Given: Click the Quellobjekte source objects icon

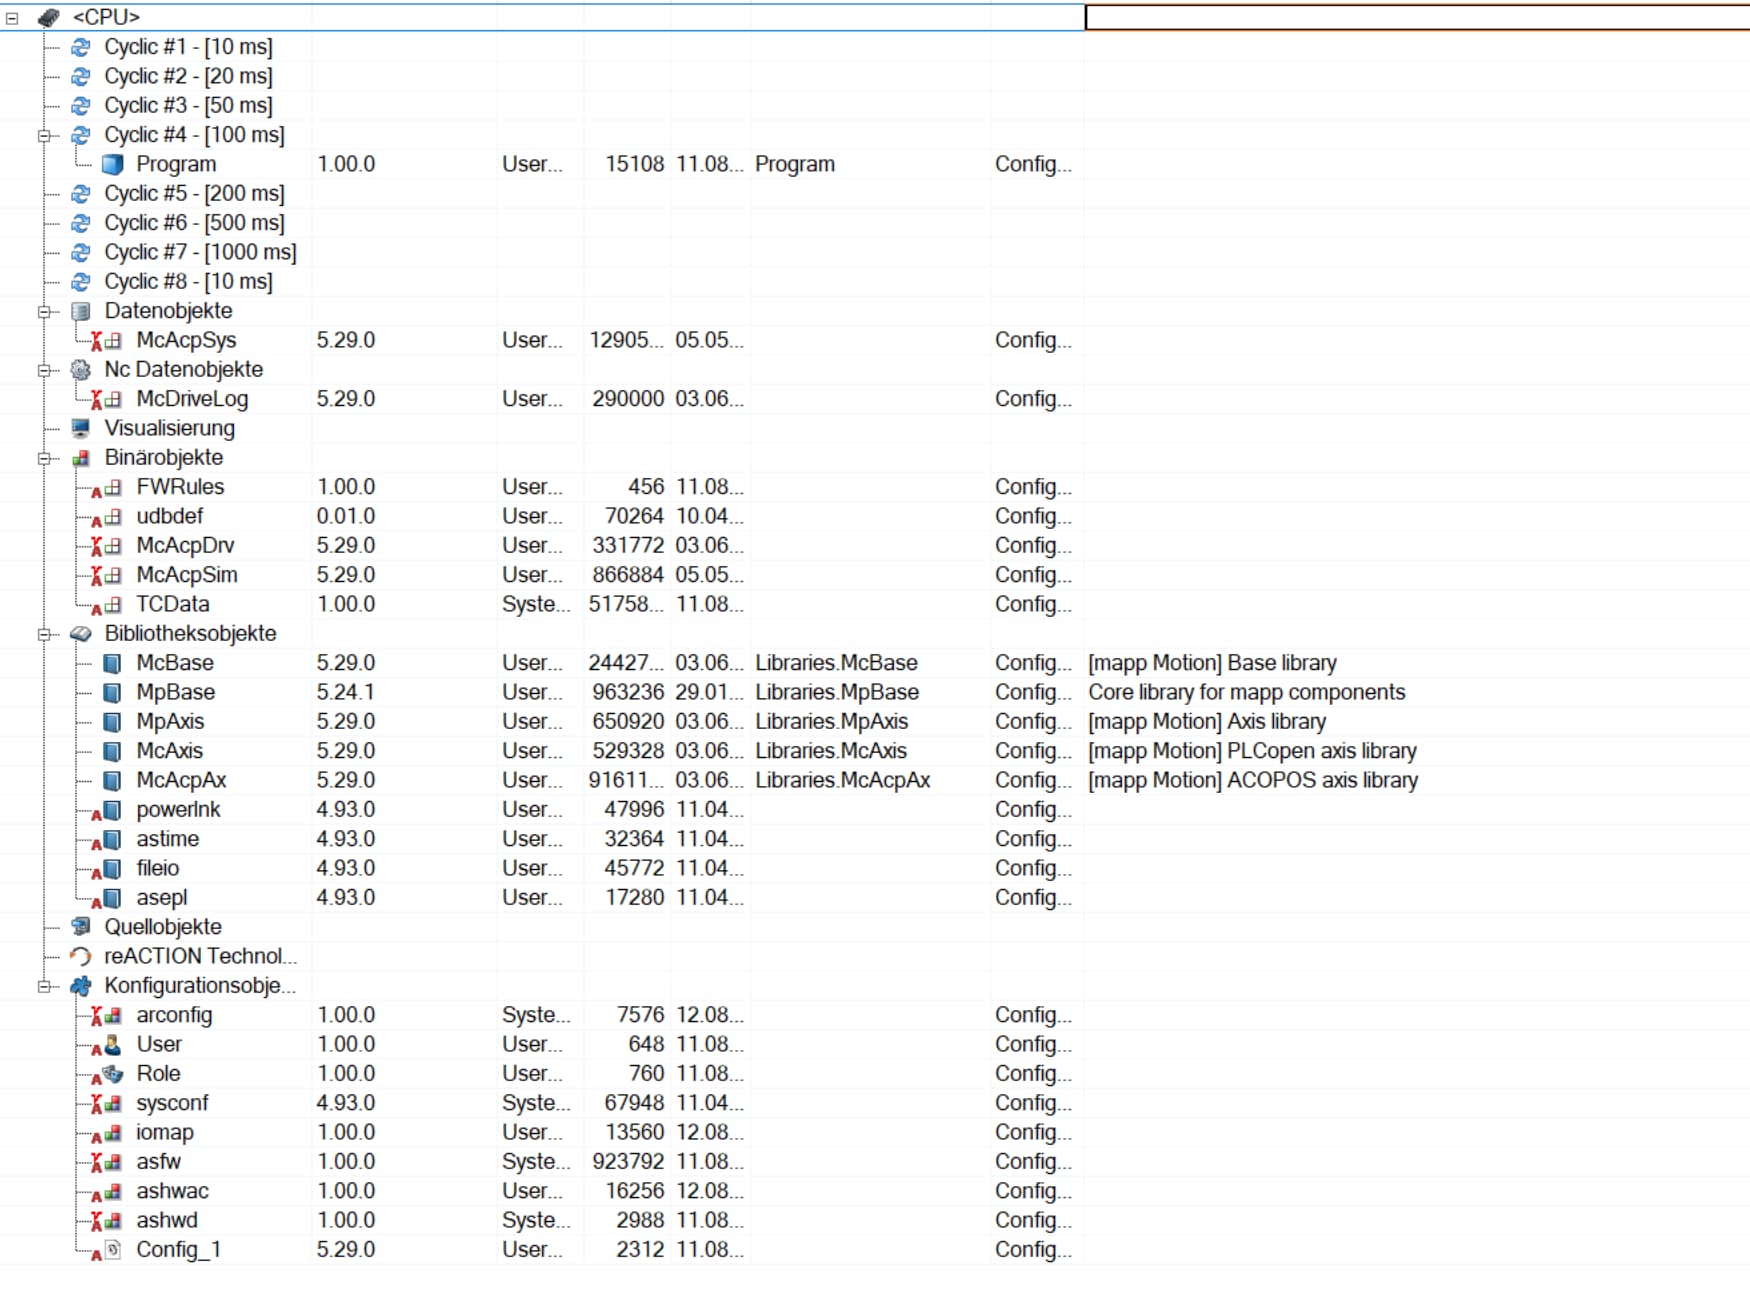Looking at the screenshot, I should coord(81,927).
